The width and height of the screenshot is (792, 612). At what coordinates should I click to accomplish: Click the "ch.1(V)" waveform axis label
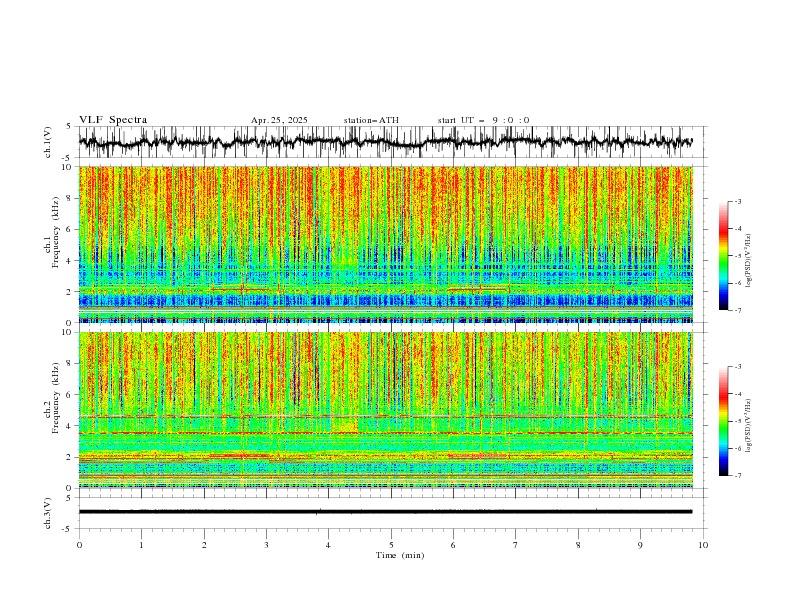click(48, 141)
